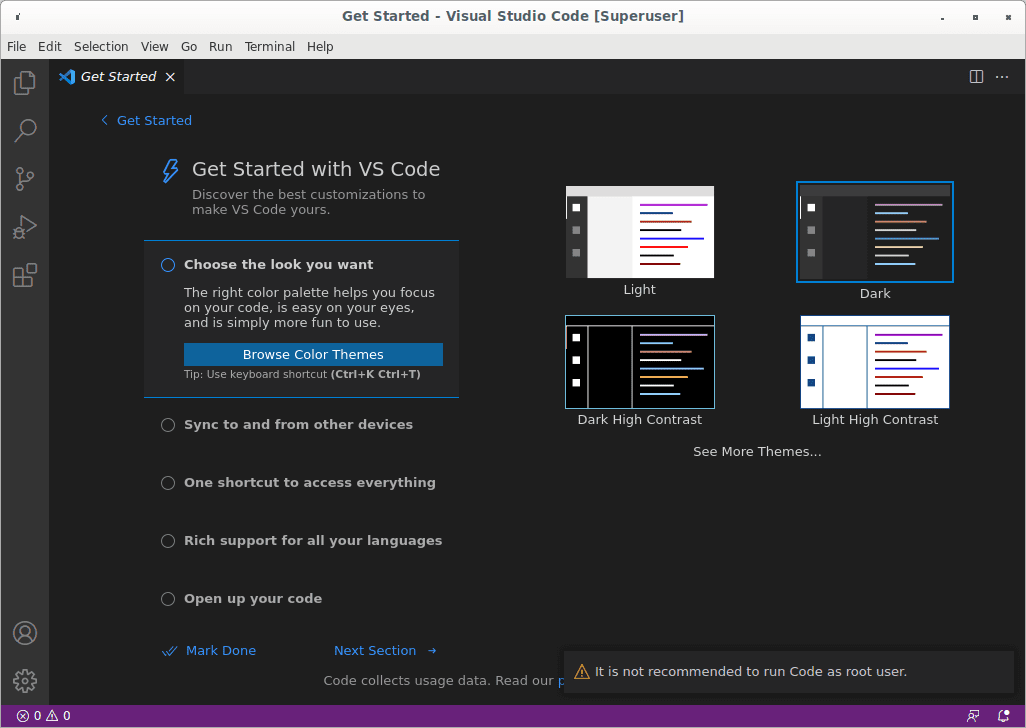This screenshot has height=728, width=1026.
Task: Open the Accounts icon in activity bar
Action: (25, 633)
